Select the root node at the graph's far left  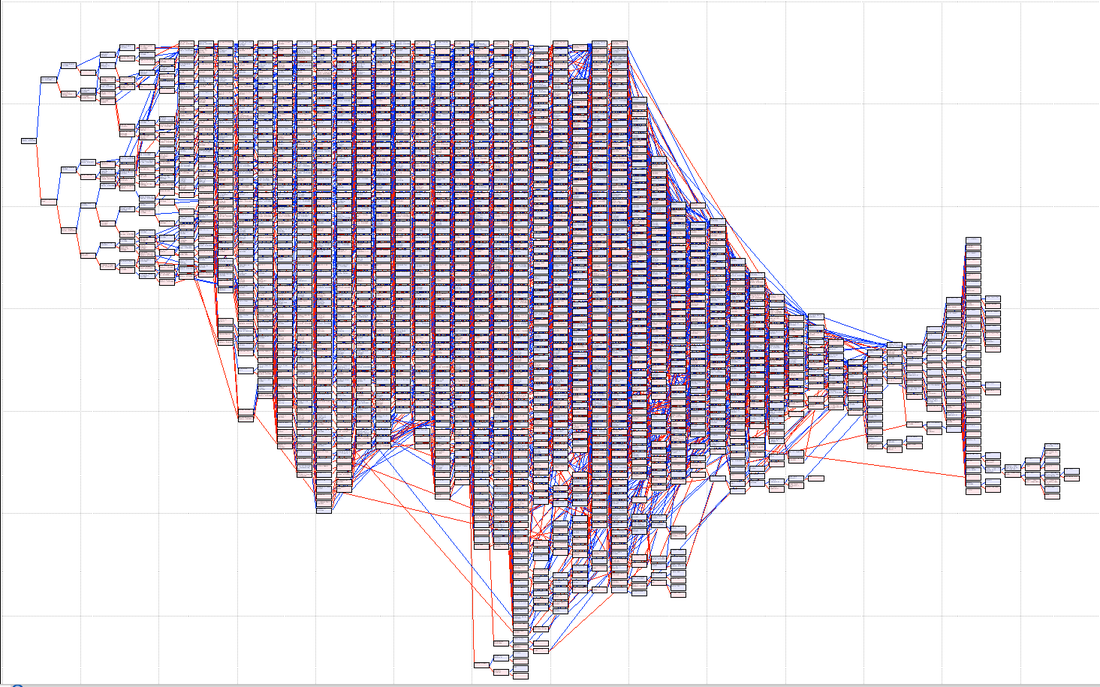click(29, 140)
